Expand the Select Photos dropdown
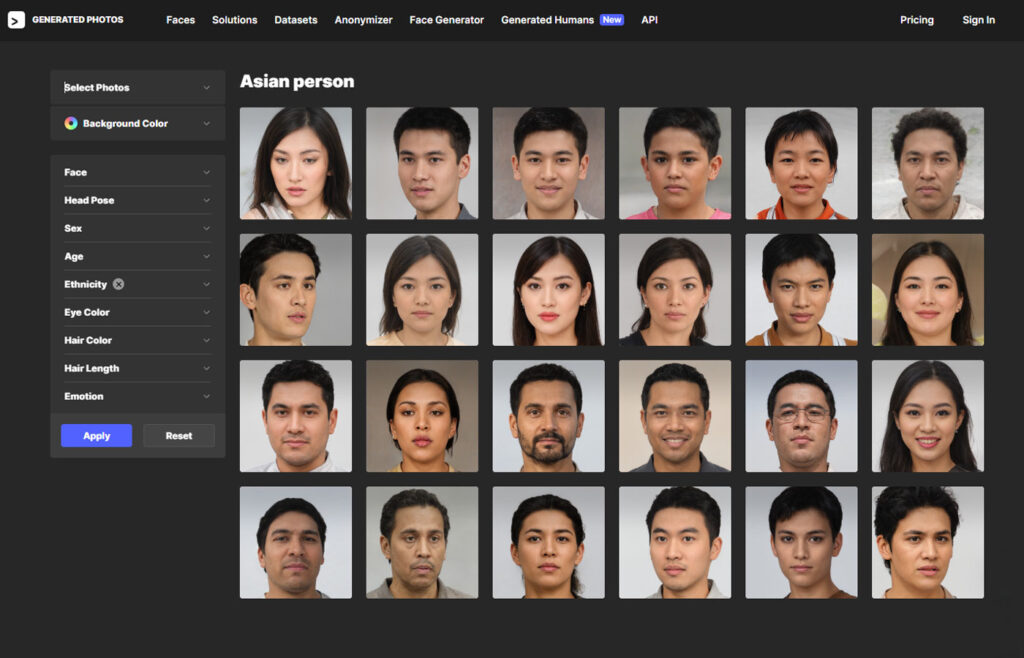This screenshot has height=658, width=1024. point(138,87)
